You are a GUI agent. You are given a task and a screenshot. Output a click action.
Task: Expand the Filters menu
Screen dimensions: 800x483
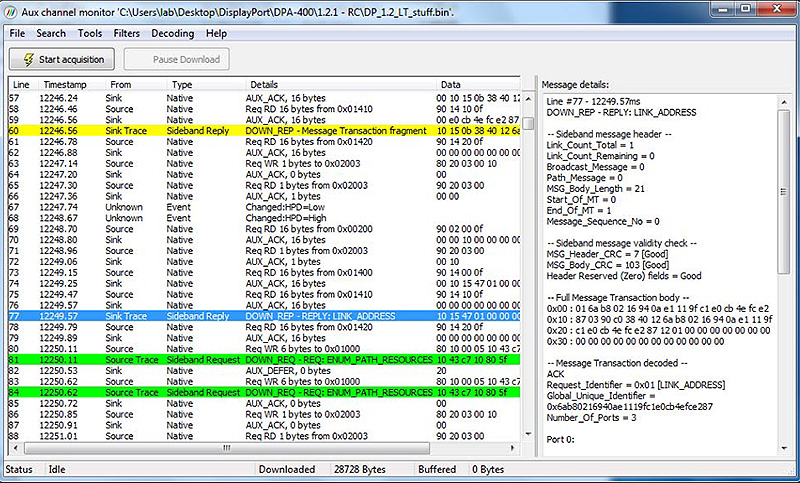click(x=127, y=33)
